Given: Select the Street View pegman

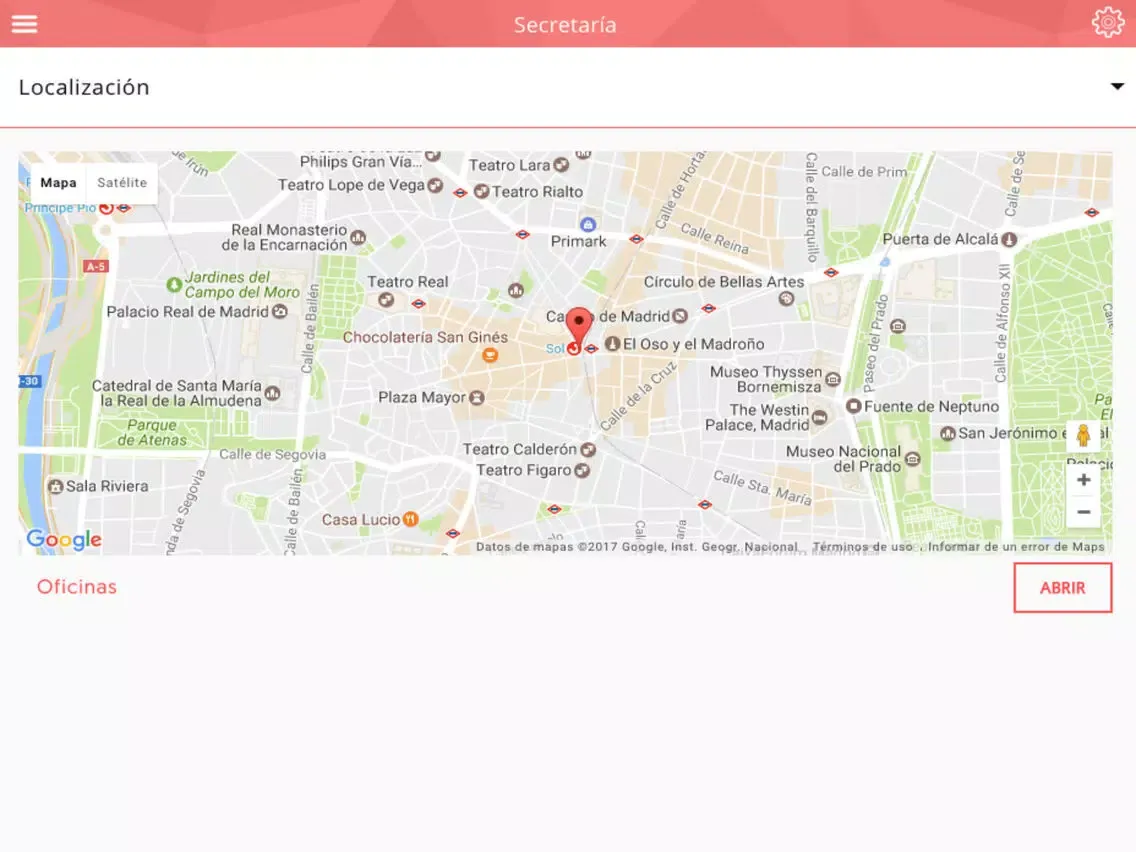Looking at the screenshot, I should tap(1083, 435).
